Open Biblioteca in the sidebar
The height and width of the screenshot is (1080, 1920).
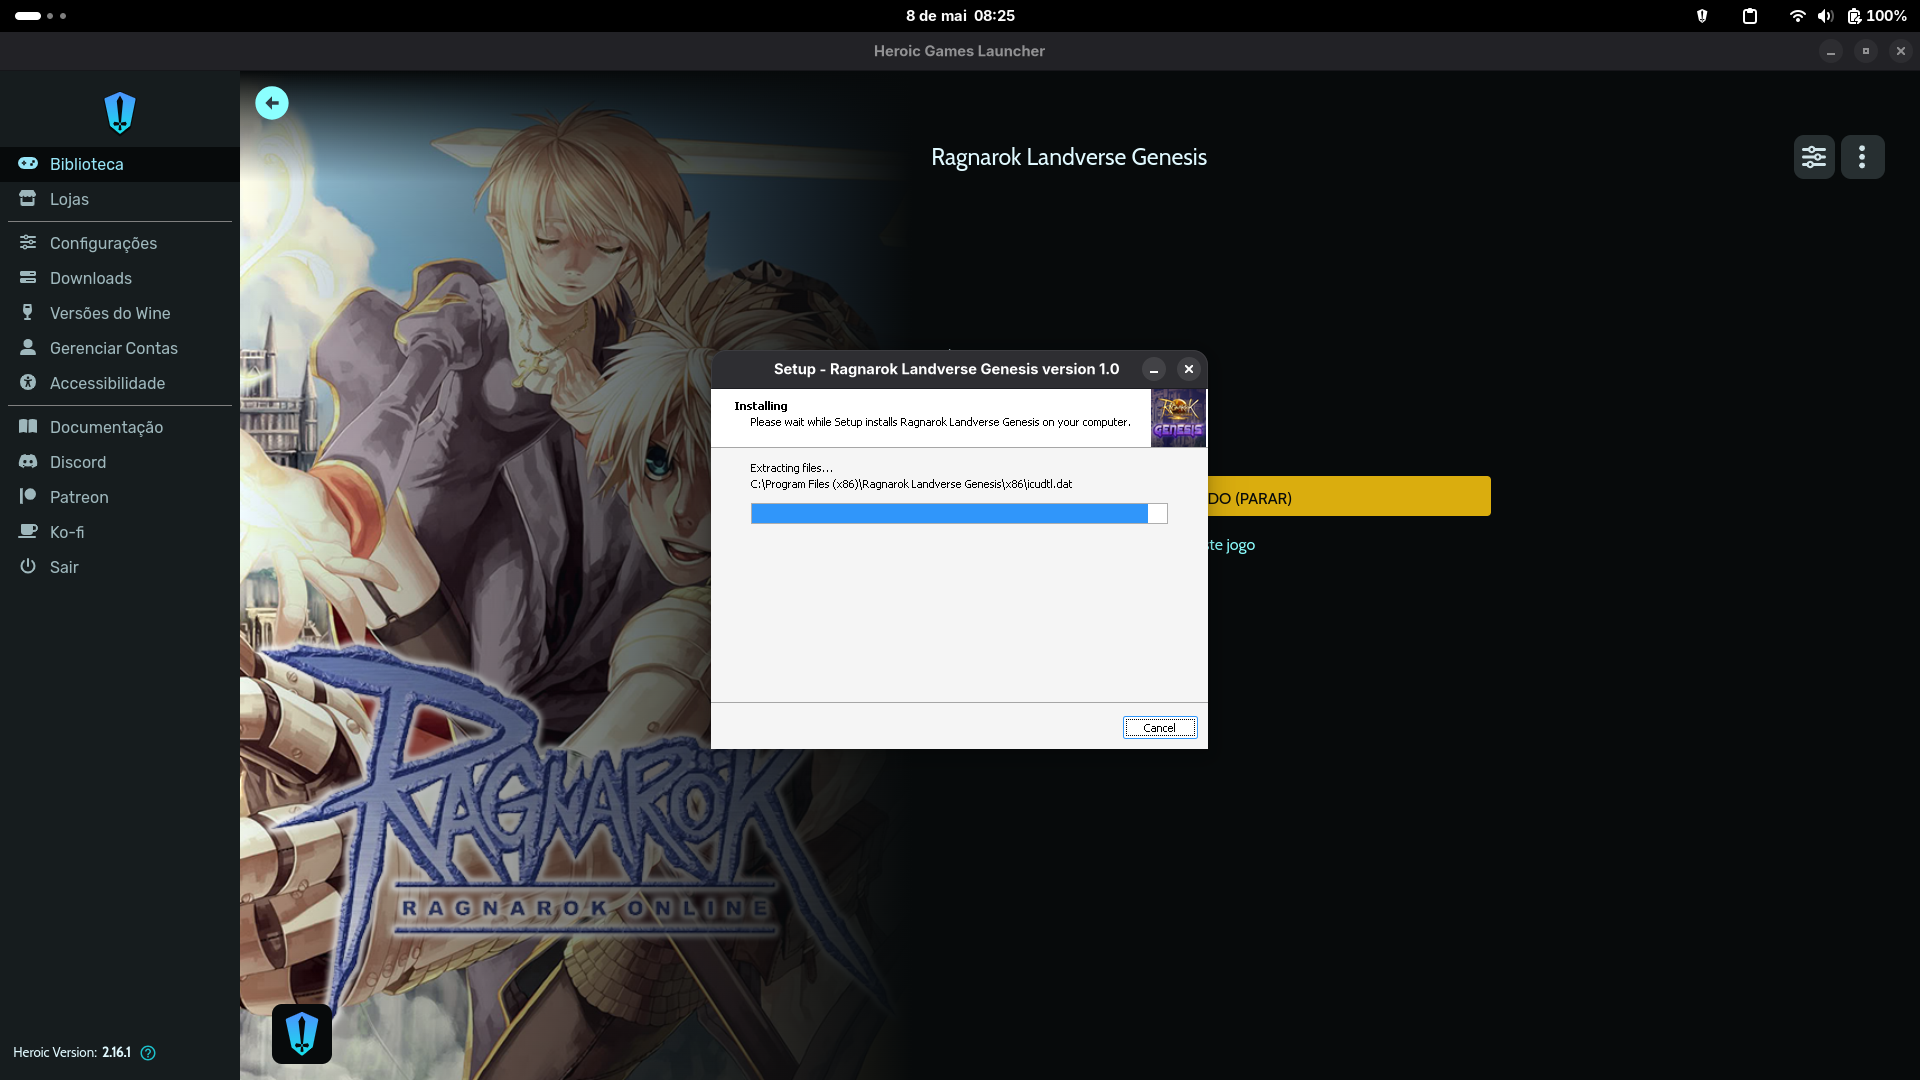[x=120, y=164]
